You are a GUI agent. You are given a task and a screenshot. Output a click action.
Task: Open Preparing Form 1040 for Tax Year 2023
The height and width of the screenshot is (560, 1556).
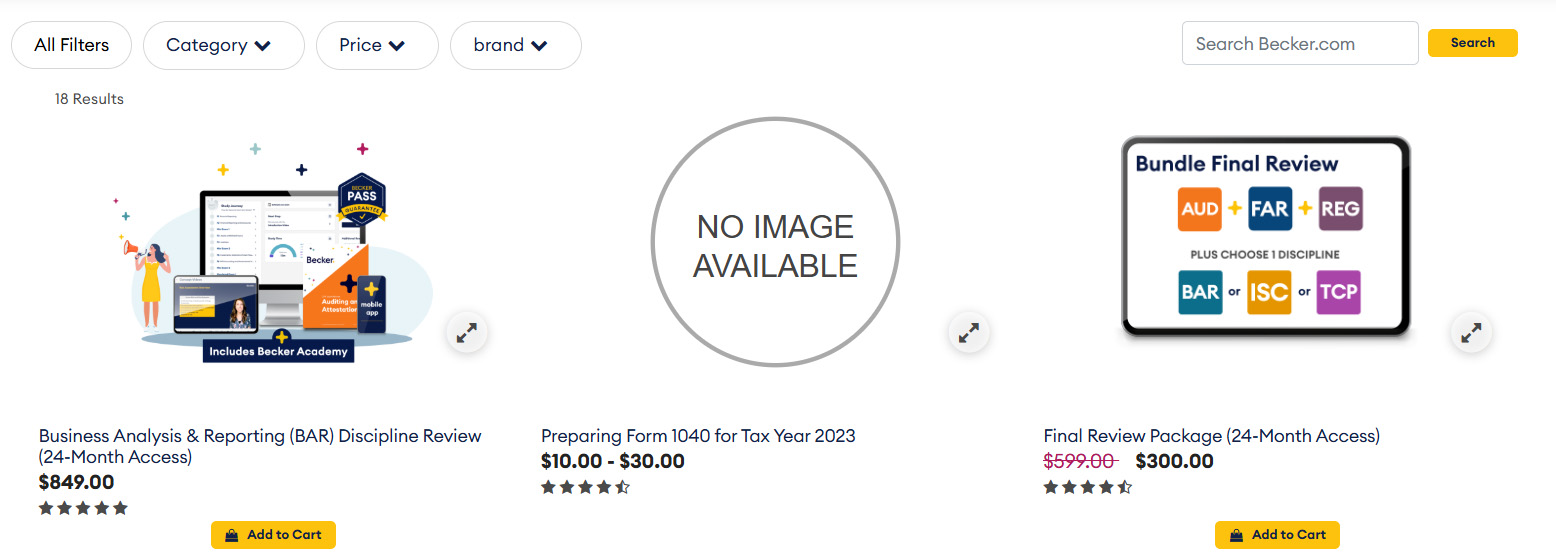coord(698,436)
